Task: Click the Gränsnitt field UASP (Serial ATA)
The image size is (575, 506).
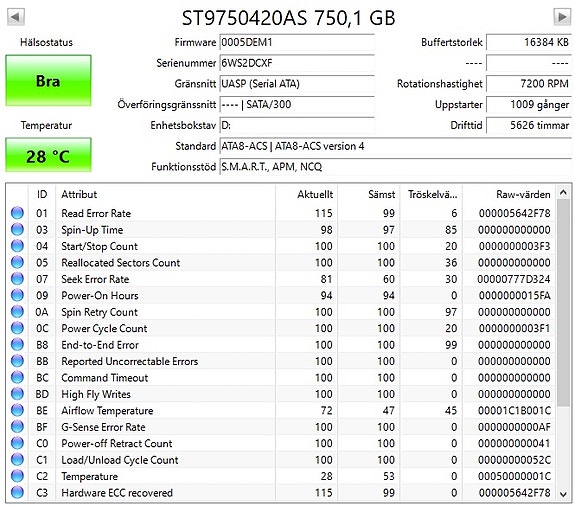Action: (x=297, y=84)
